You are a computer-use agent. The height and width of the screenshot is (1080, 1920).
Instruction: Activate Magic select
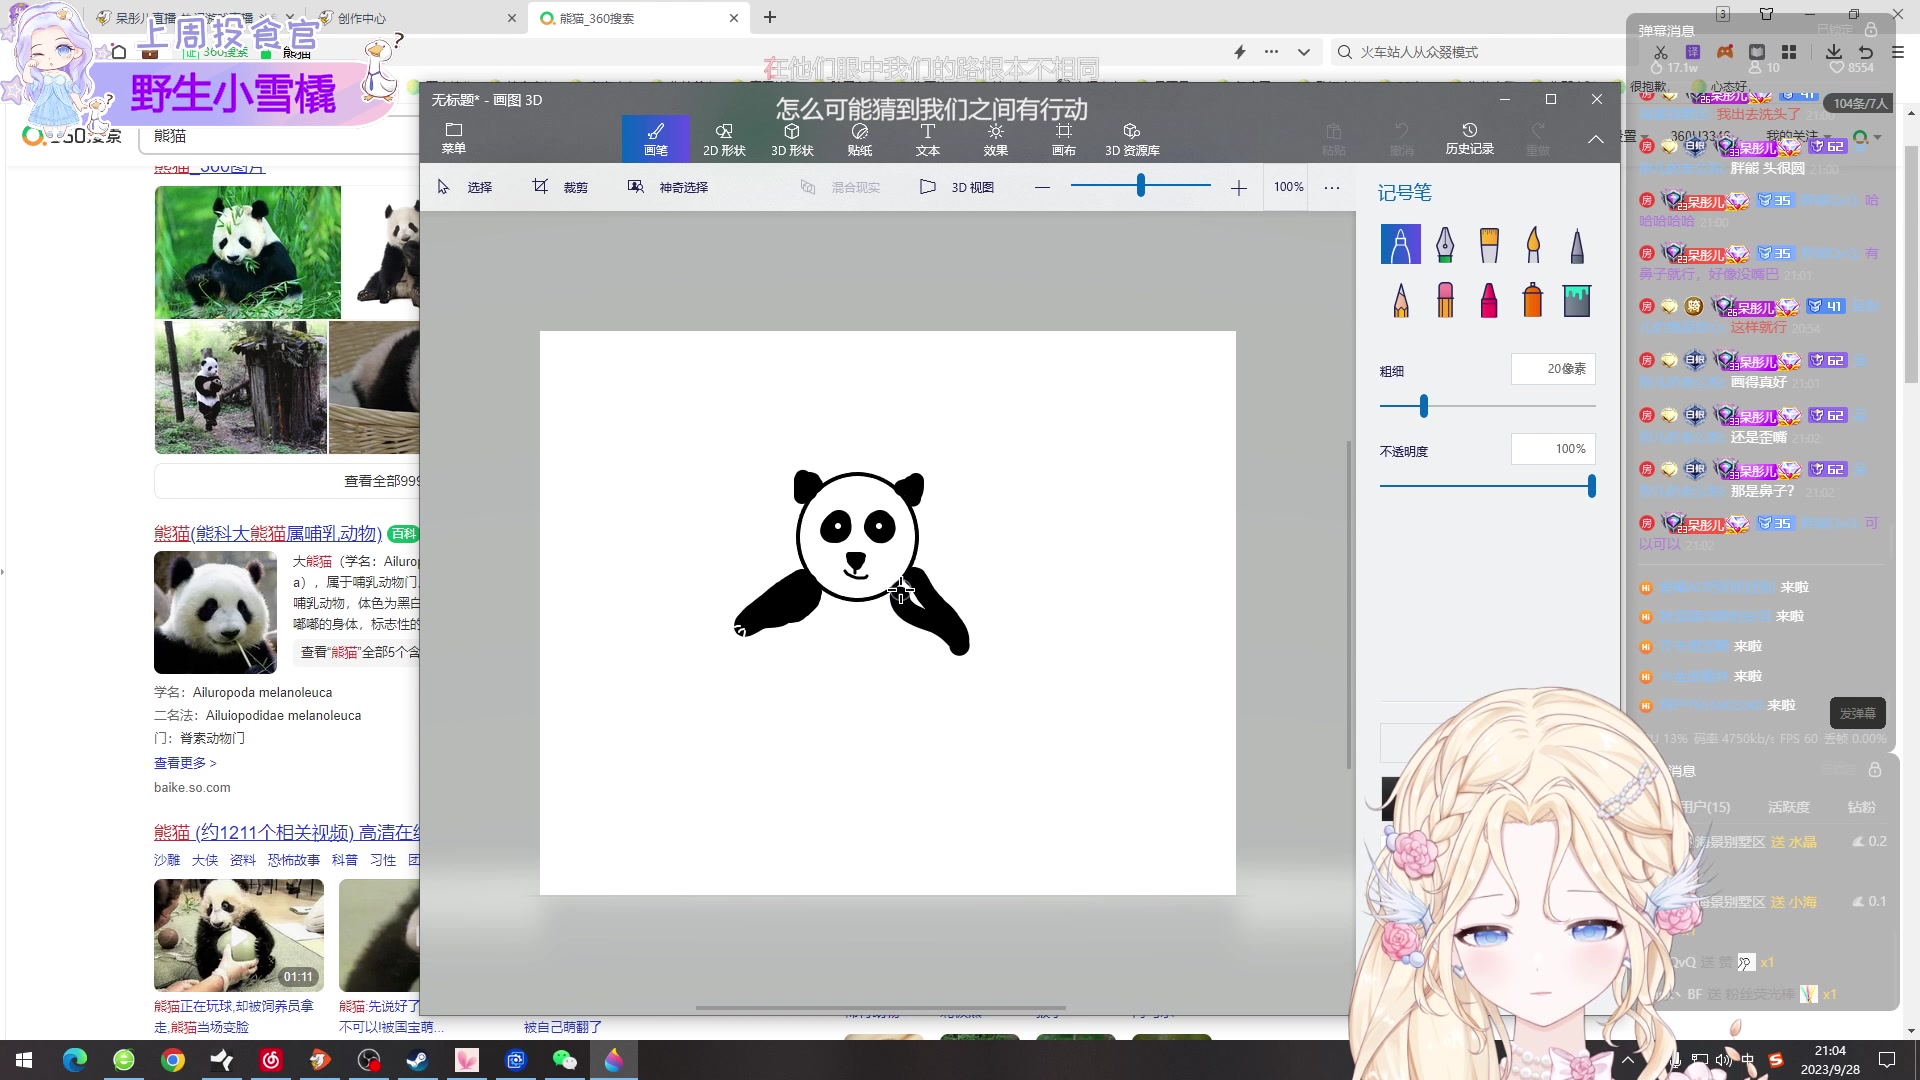[x=668, y=187]
